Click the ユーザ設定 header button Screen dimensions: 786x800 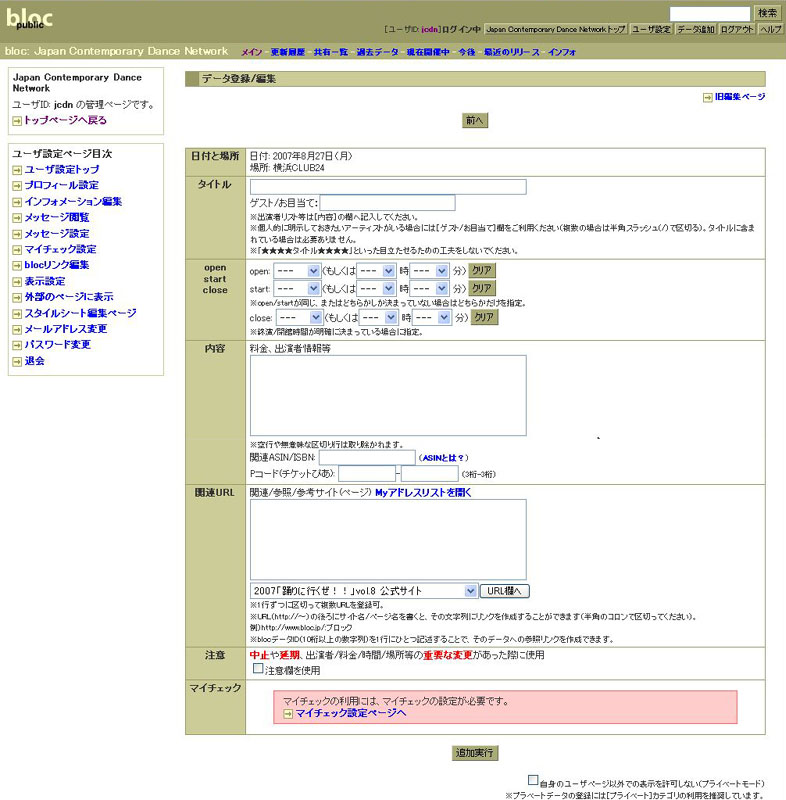pyautogui.click(x=651, y=30)
